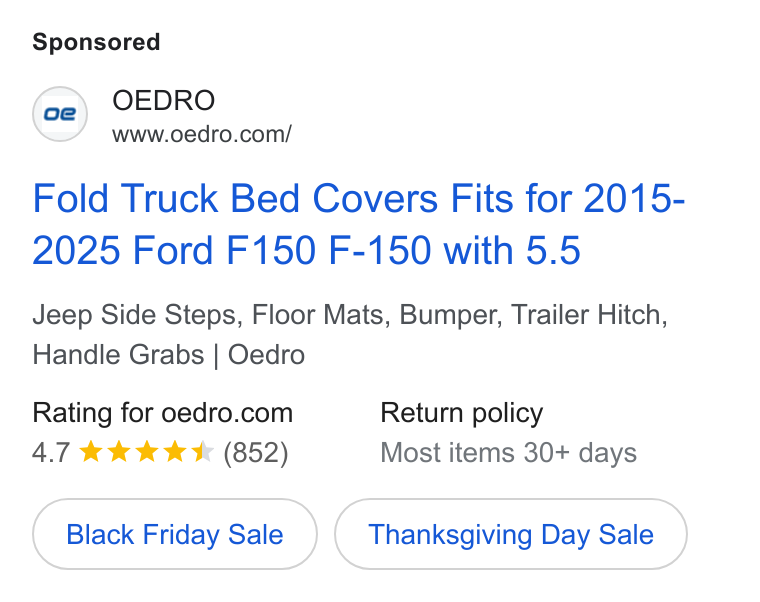Select the OEDRO advertiser name
Viewport: 760px width, 602px height.
click(163, 100)
